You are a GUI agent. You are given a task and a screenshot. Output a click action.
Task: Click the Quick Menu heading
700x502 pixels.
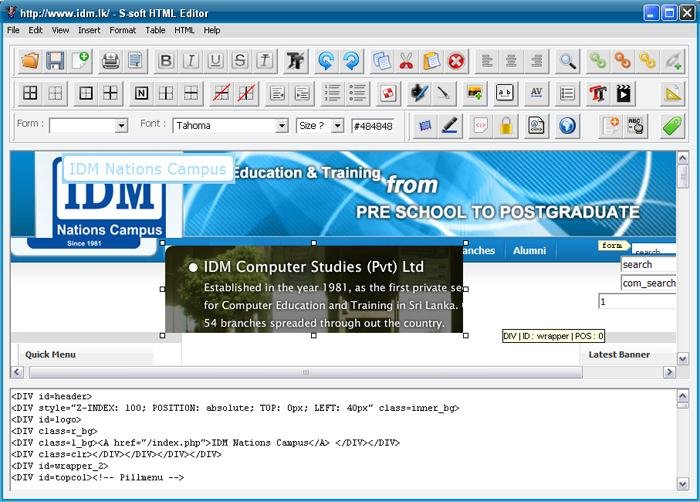pyautogui.click(x=50, y=355)
